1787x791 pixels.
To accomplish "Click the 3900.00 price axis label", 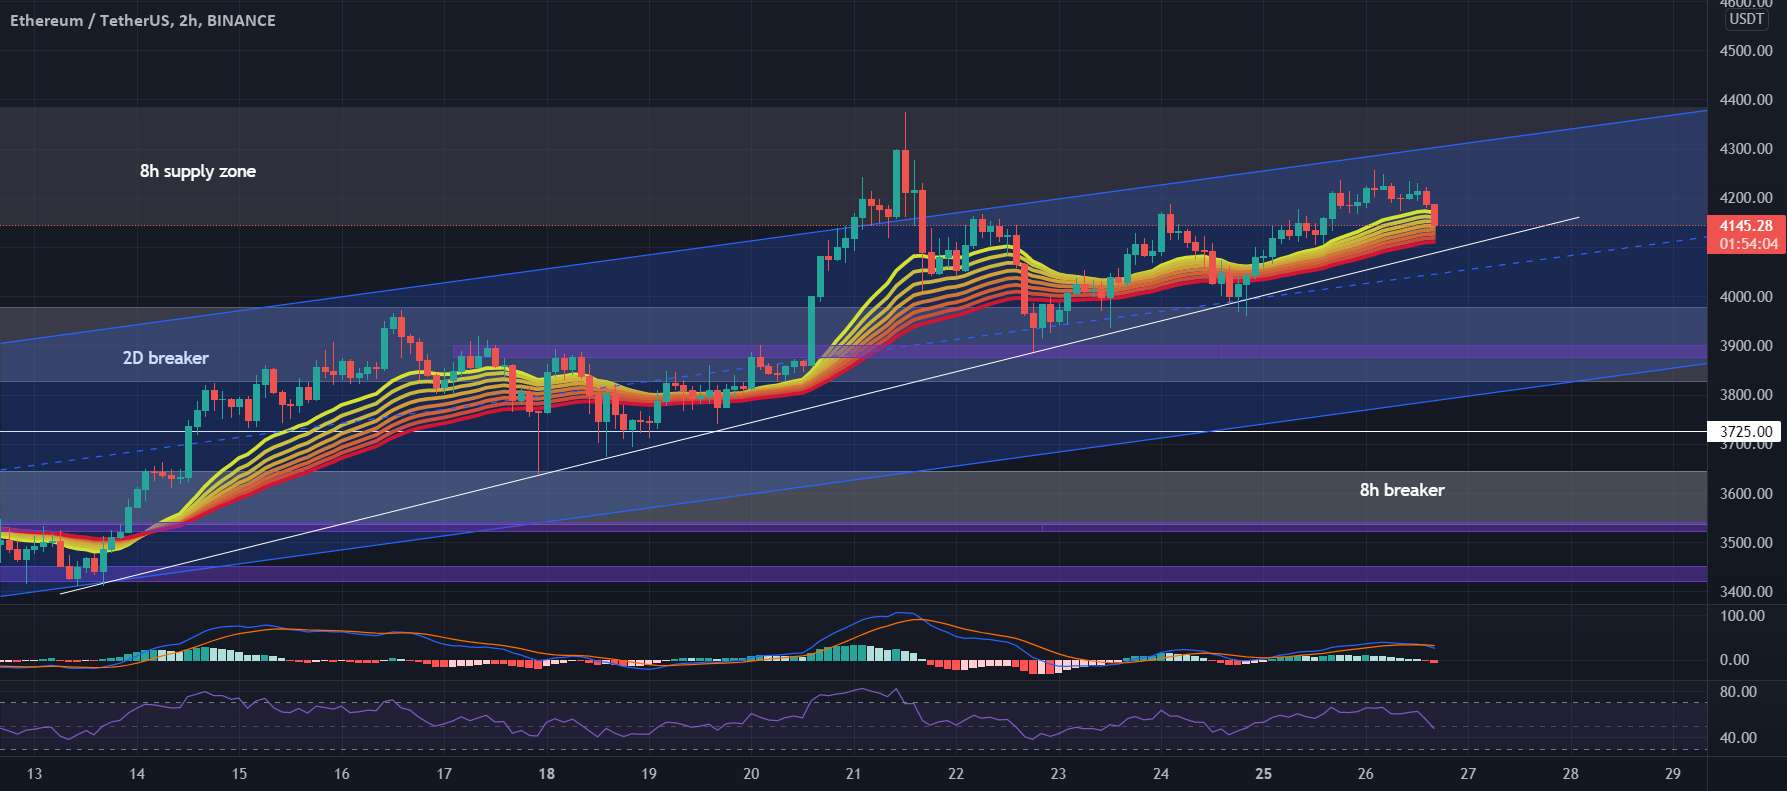I will 1746,346.
